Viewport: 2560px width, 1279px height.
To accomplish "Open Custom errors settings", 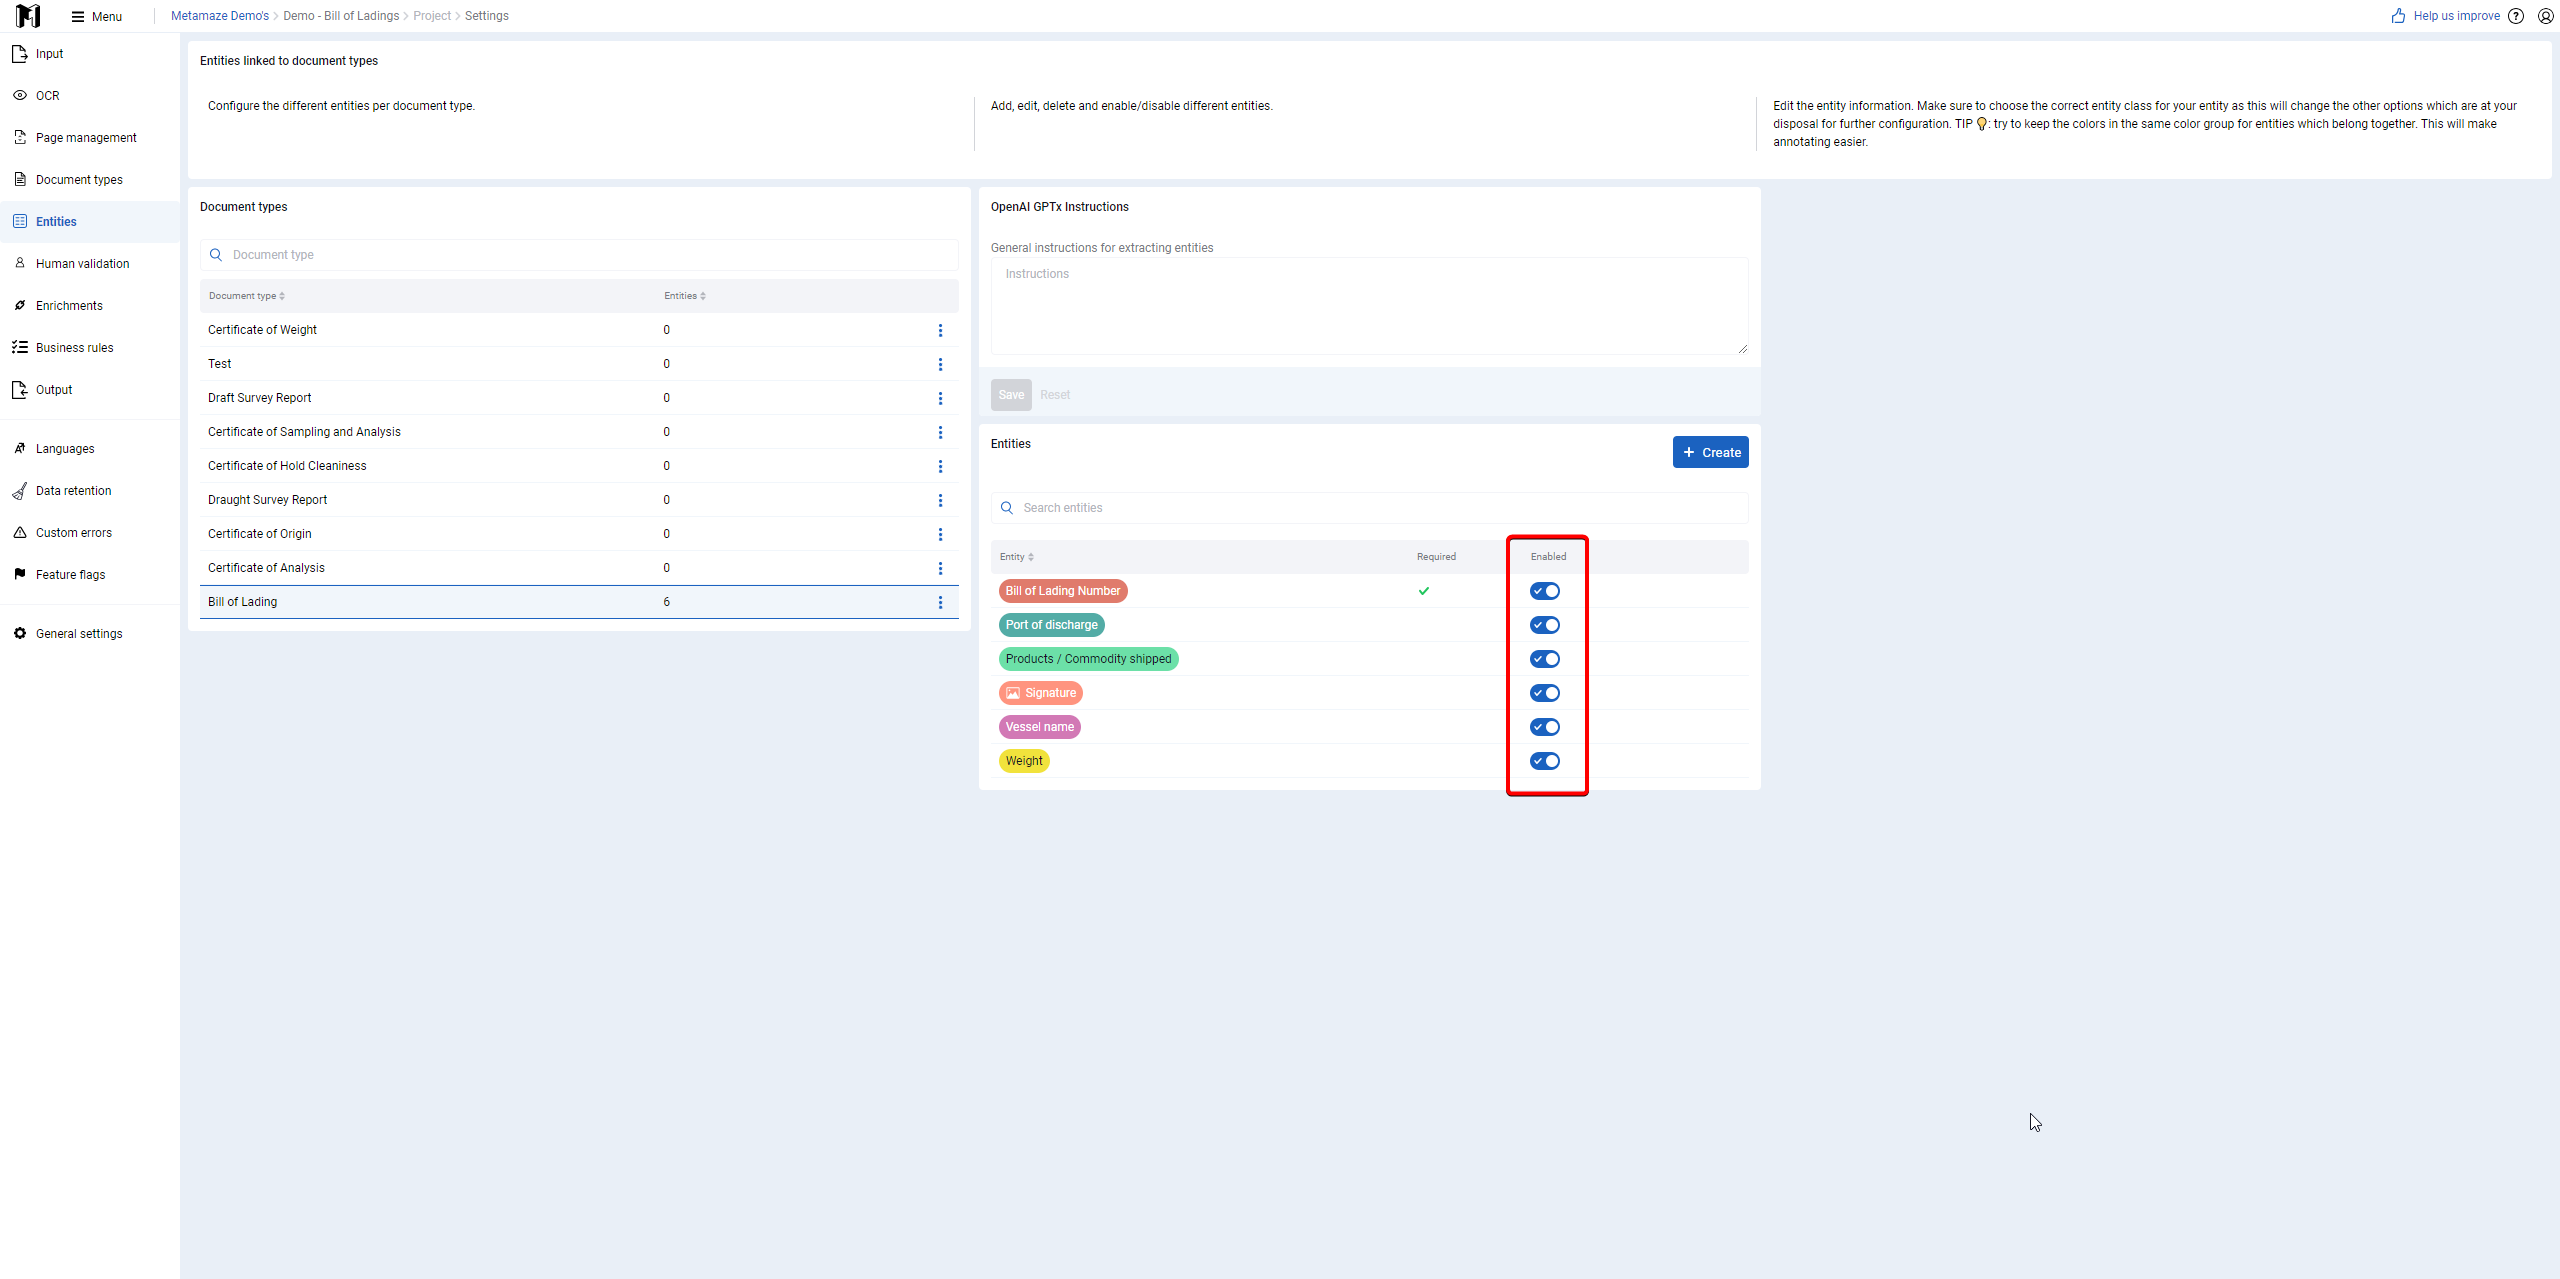I will (x=90, y=533).
